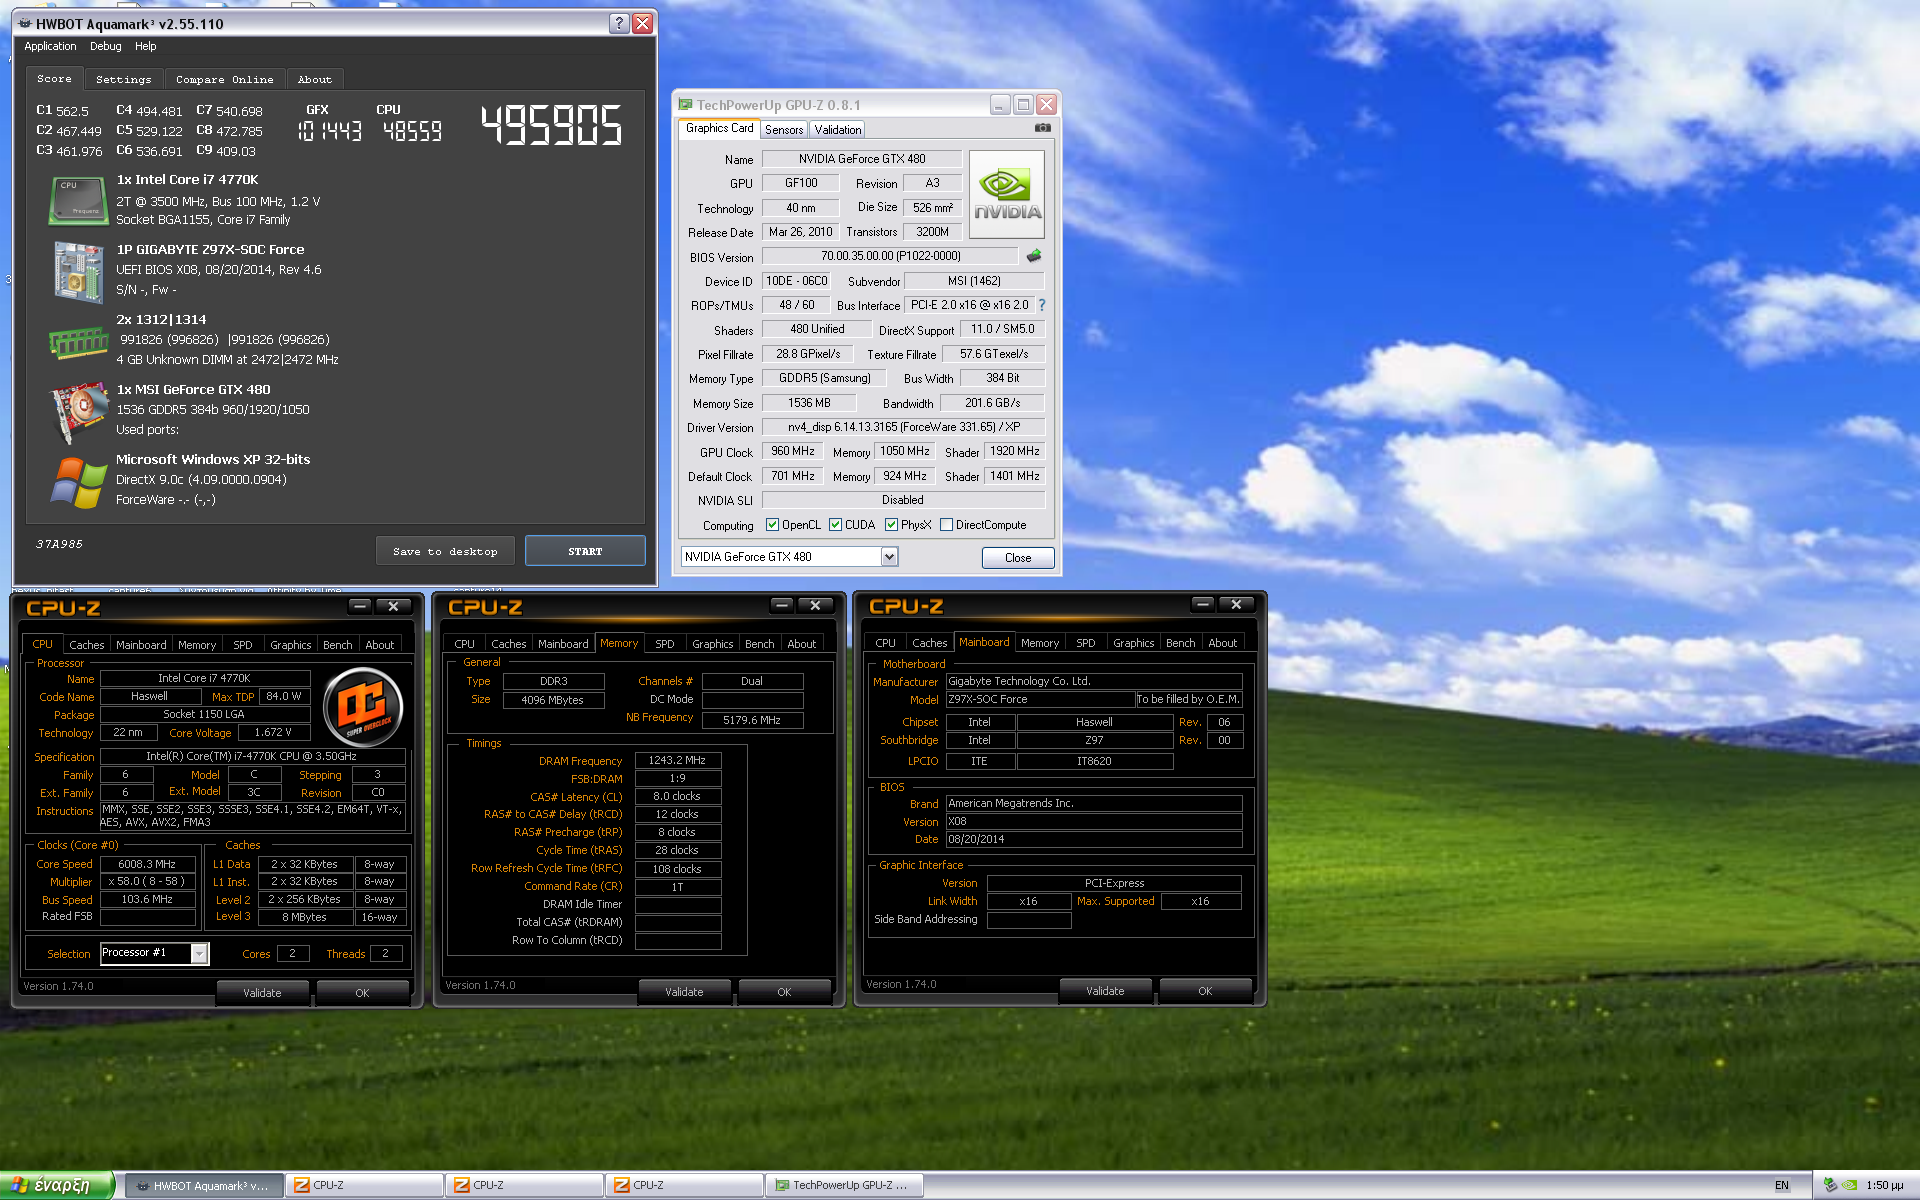Click the HWBOT Aquamark taskbar button

(x=203, y=1186)
